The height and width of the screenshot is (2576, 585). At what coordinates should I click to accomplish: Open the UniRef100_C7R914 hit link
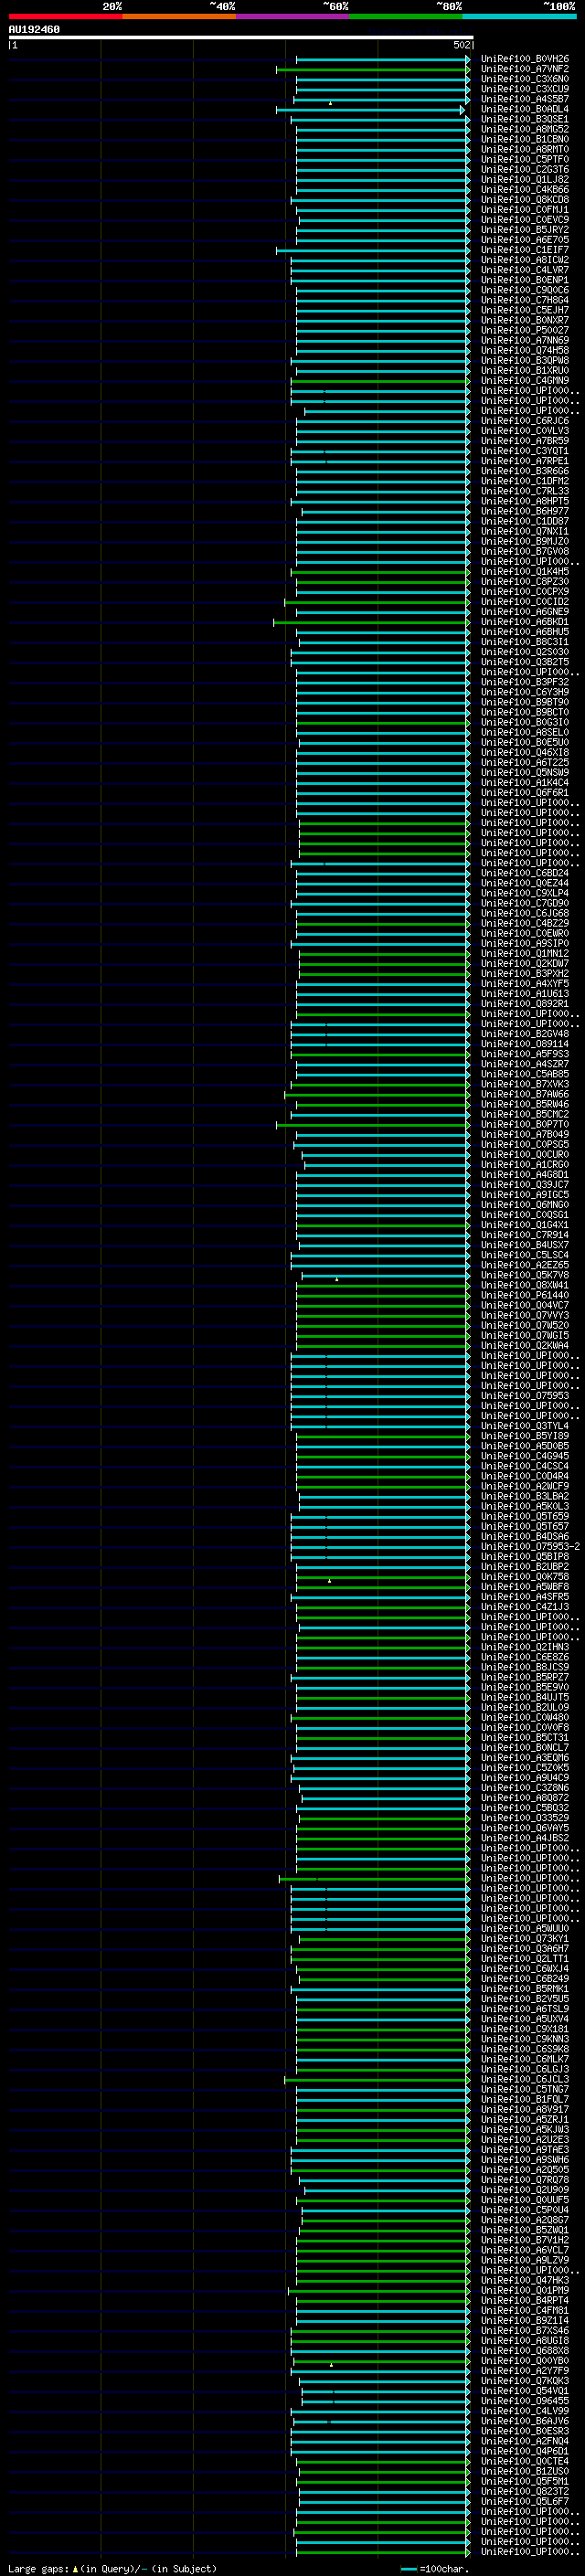(525, 1235)
